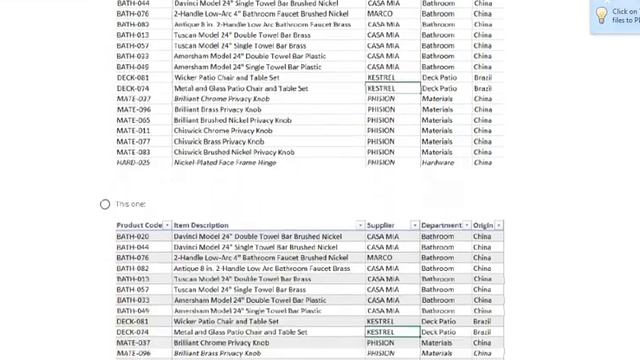The height and width of the screenshot is (360, 640).
Task: Open the Supplier filter dropdown
Action: point(415,225)
